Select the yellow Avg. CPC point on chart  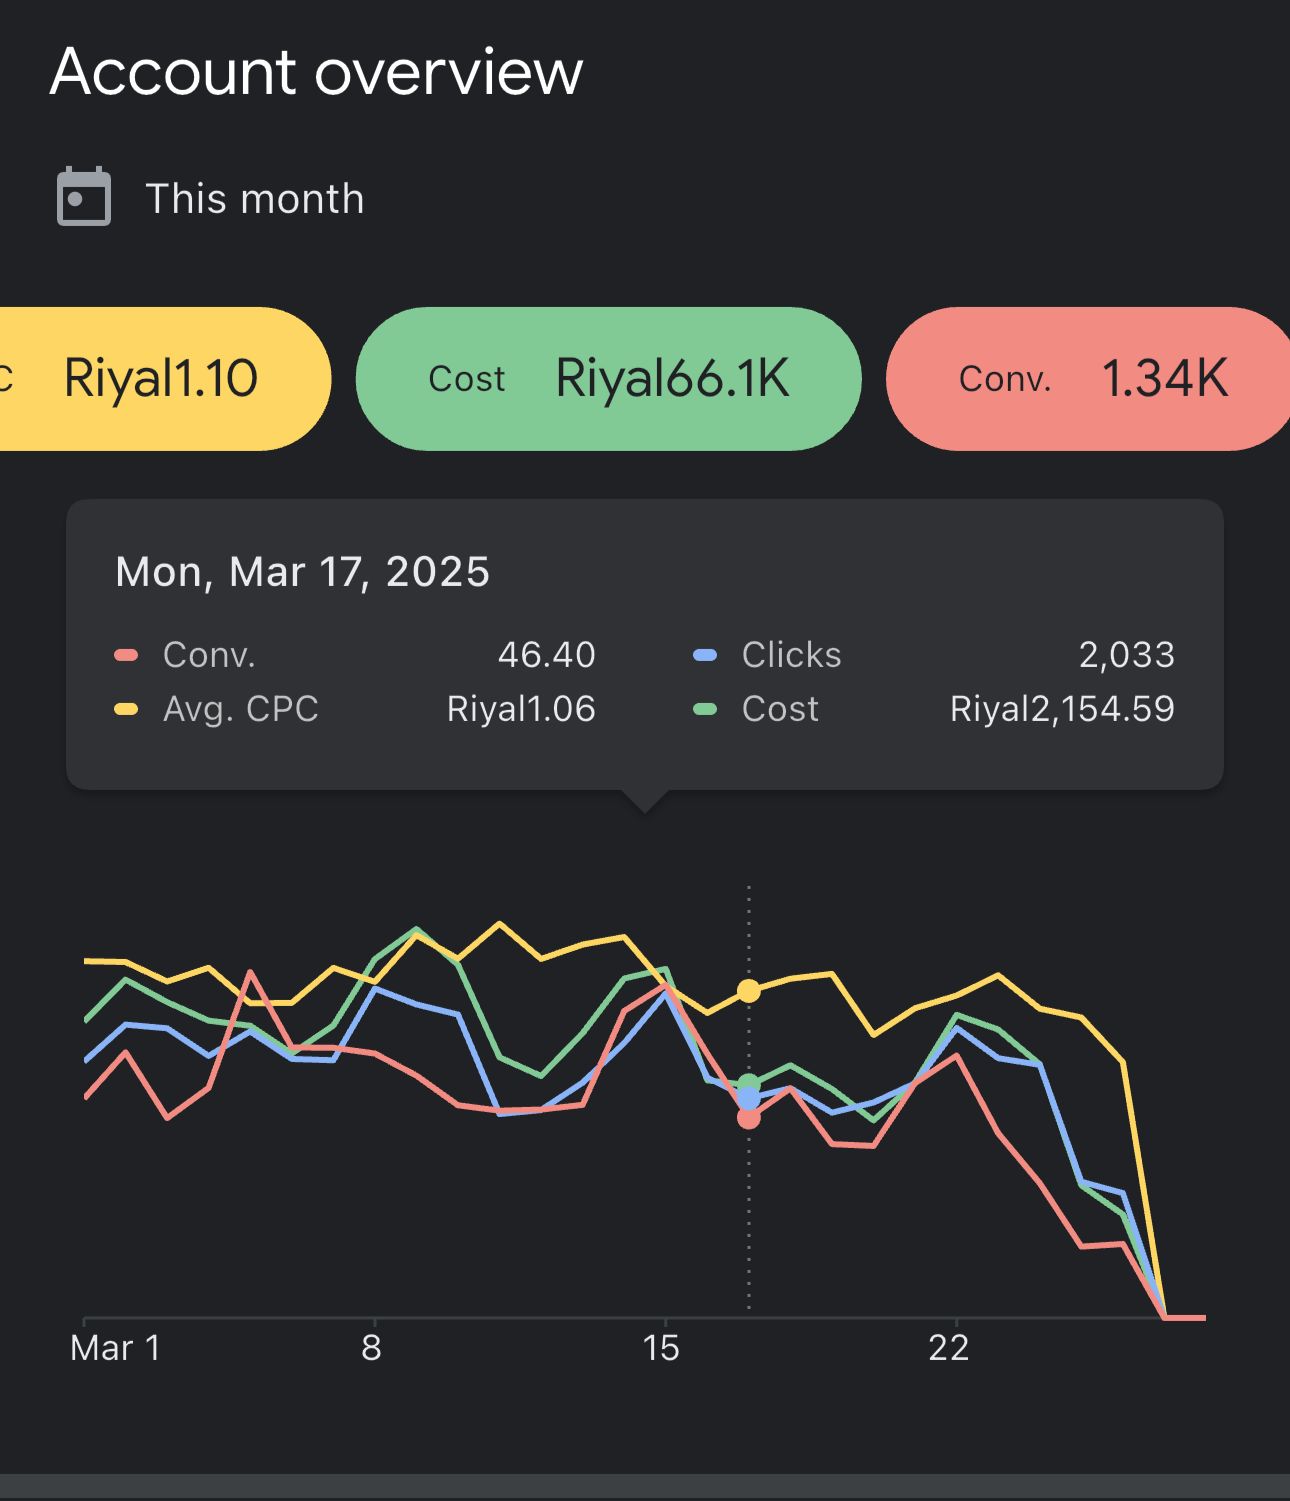pos(748,991)
